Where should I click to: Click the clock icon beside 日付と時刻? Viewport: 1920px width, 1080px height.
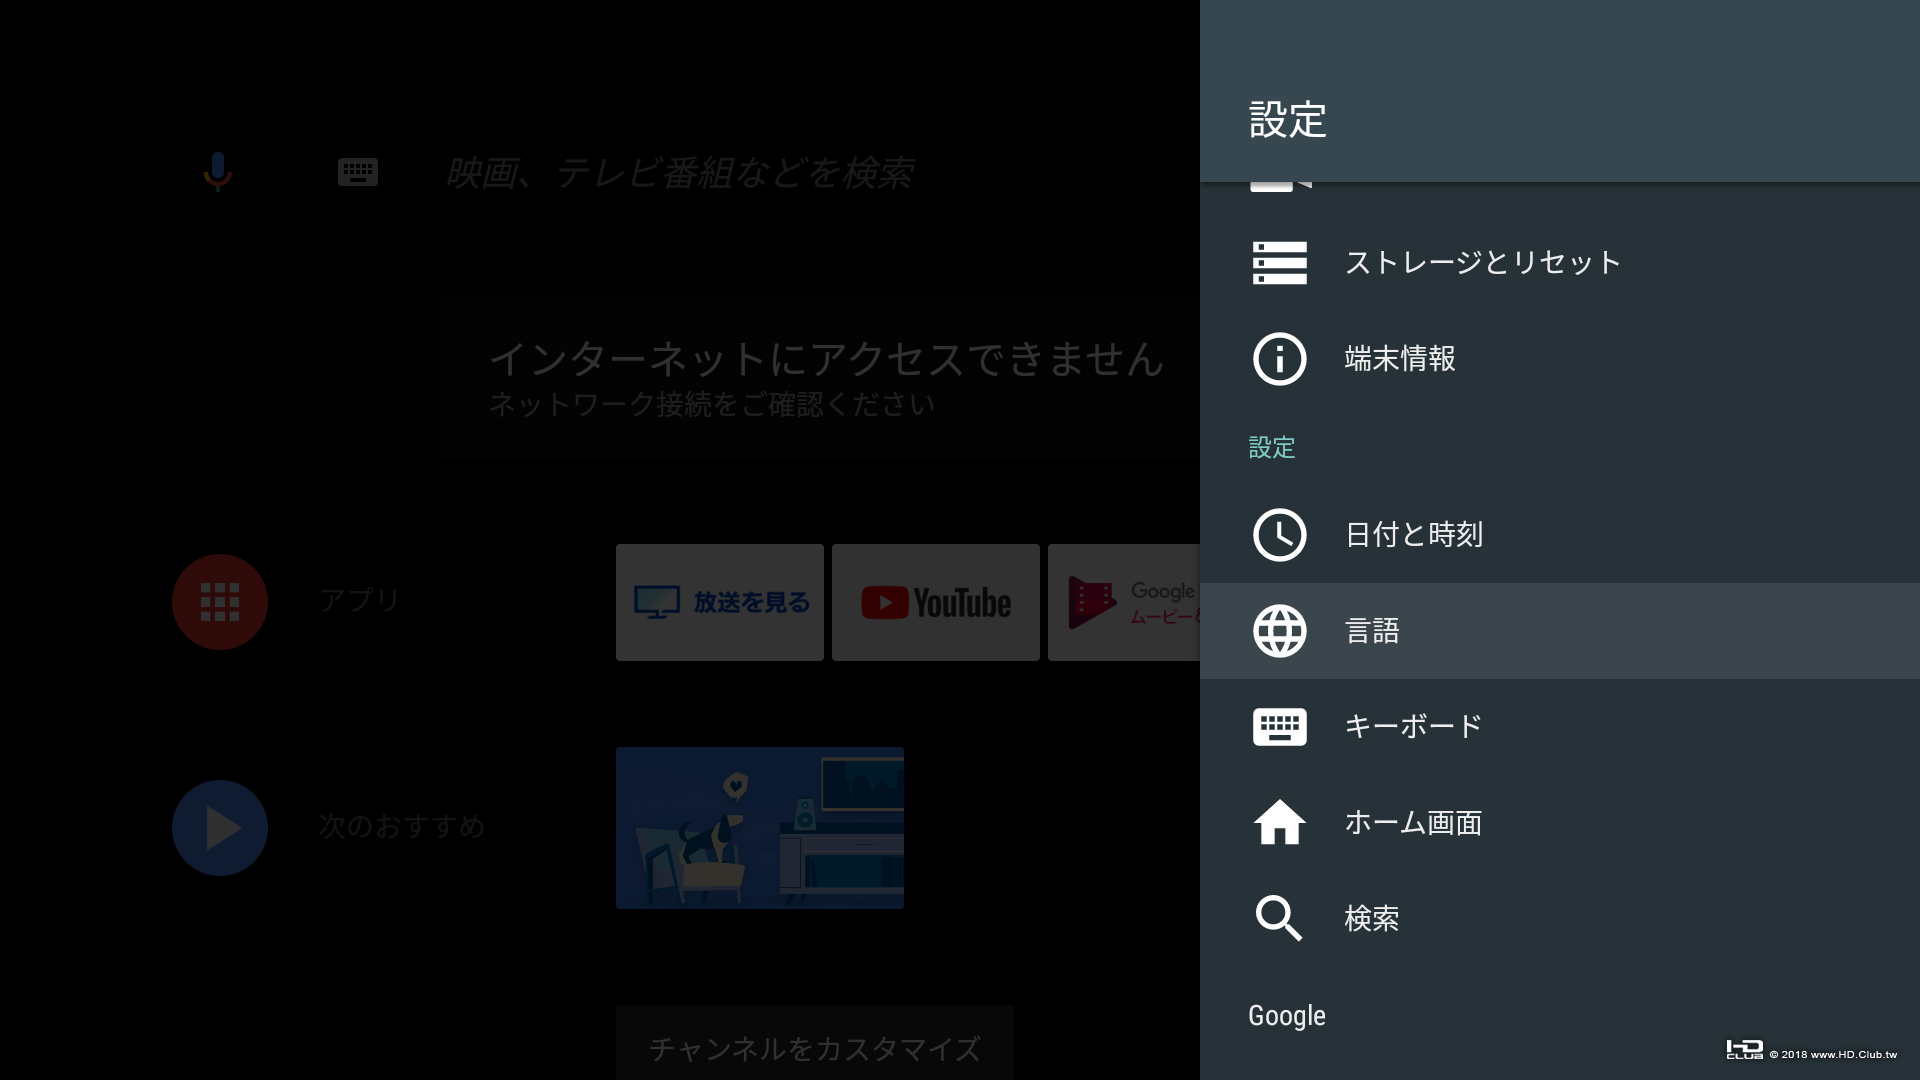[x=1279, y=535]
